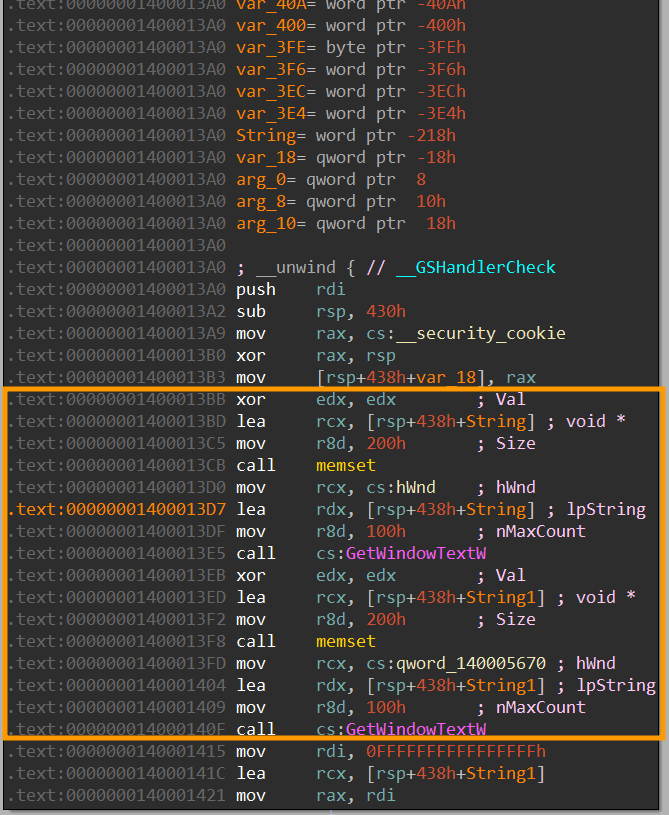This screenshot has height=815, width=669.
Task: Click the __GSHandlerCheck comment text
Action: (475, 267)
